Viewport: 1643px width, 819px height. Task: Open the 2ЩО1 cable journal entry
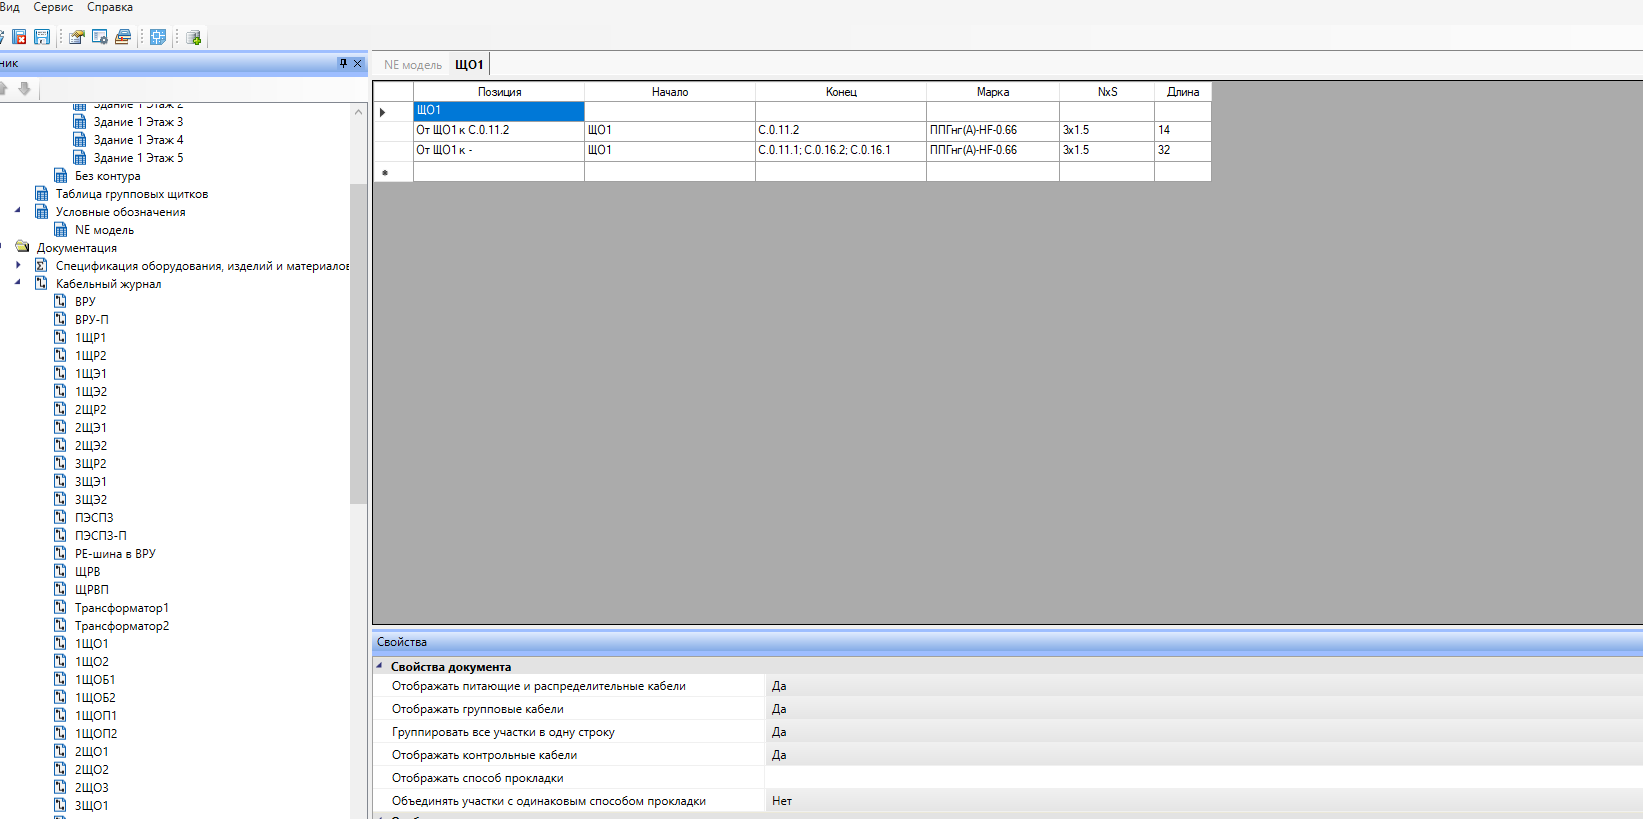pyautogui.click(x=91, y=752)
